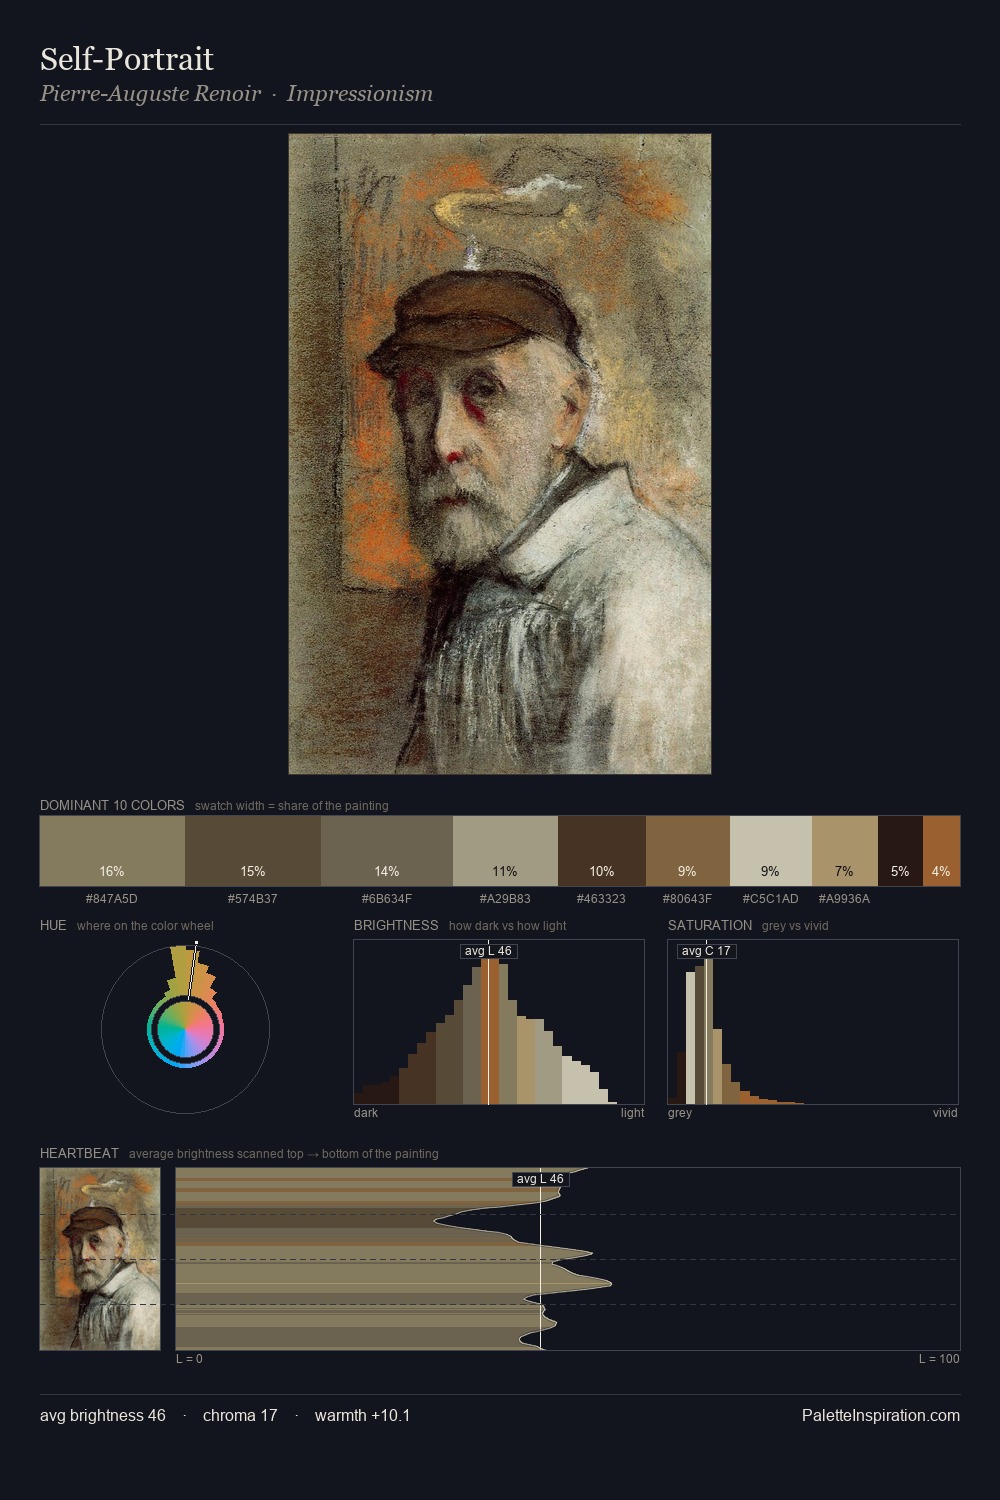The height and width of the screenshot is (1500, 1000).
Task: Select the 5% near-black swatch
Action: pyautogui.click(x=900, y=851)
